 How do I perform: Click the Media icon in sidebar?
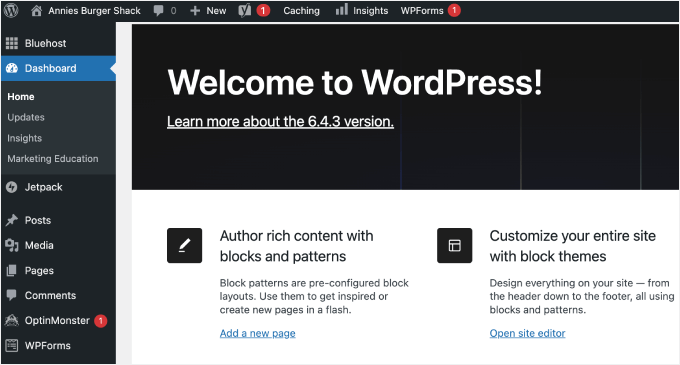click(x=12, y=245)
